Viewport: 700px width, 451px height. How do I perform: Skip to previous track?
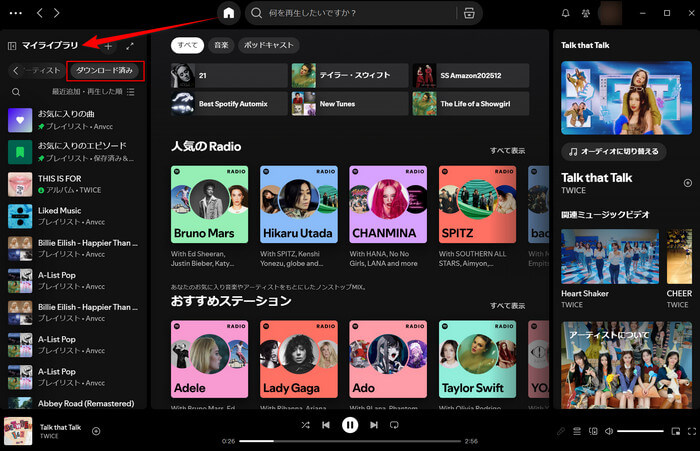tap(326, 425)
